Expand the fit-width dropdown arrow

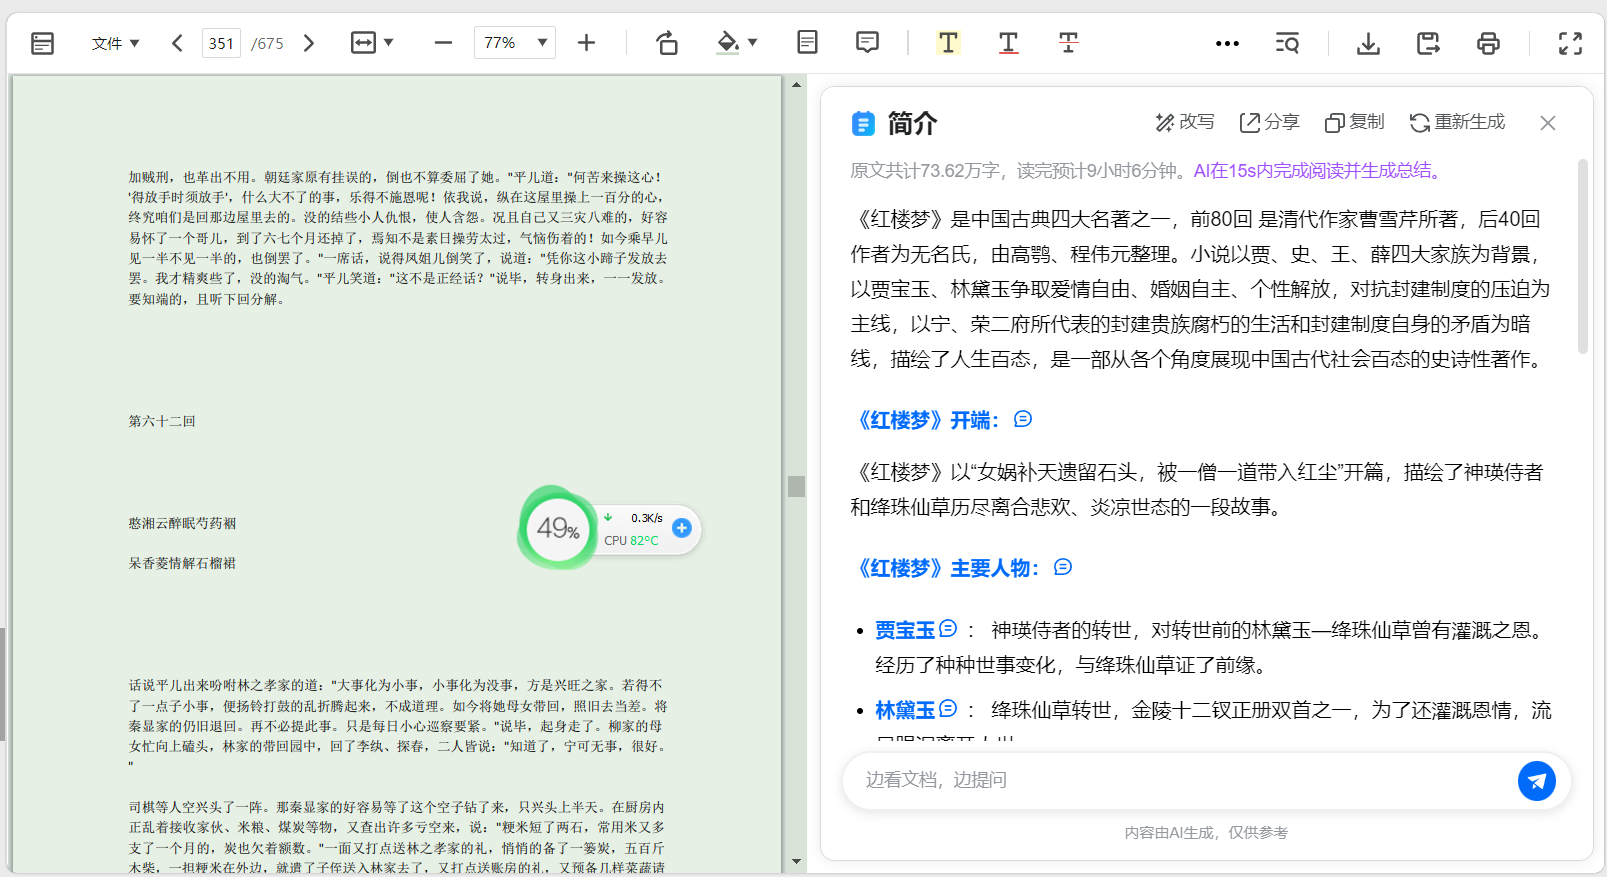click(x=389, y=43)
